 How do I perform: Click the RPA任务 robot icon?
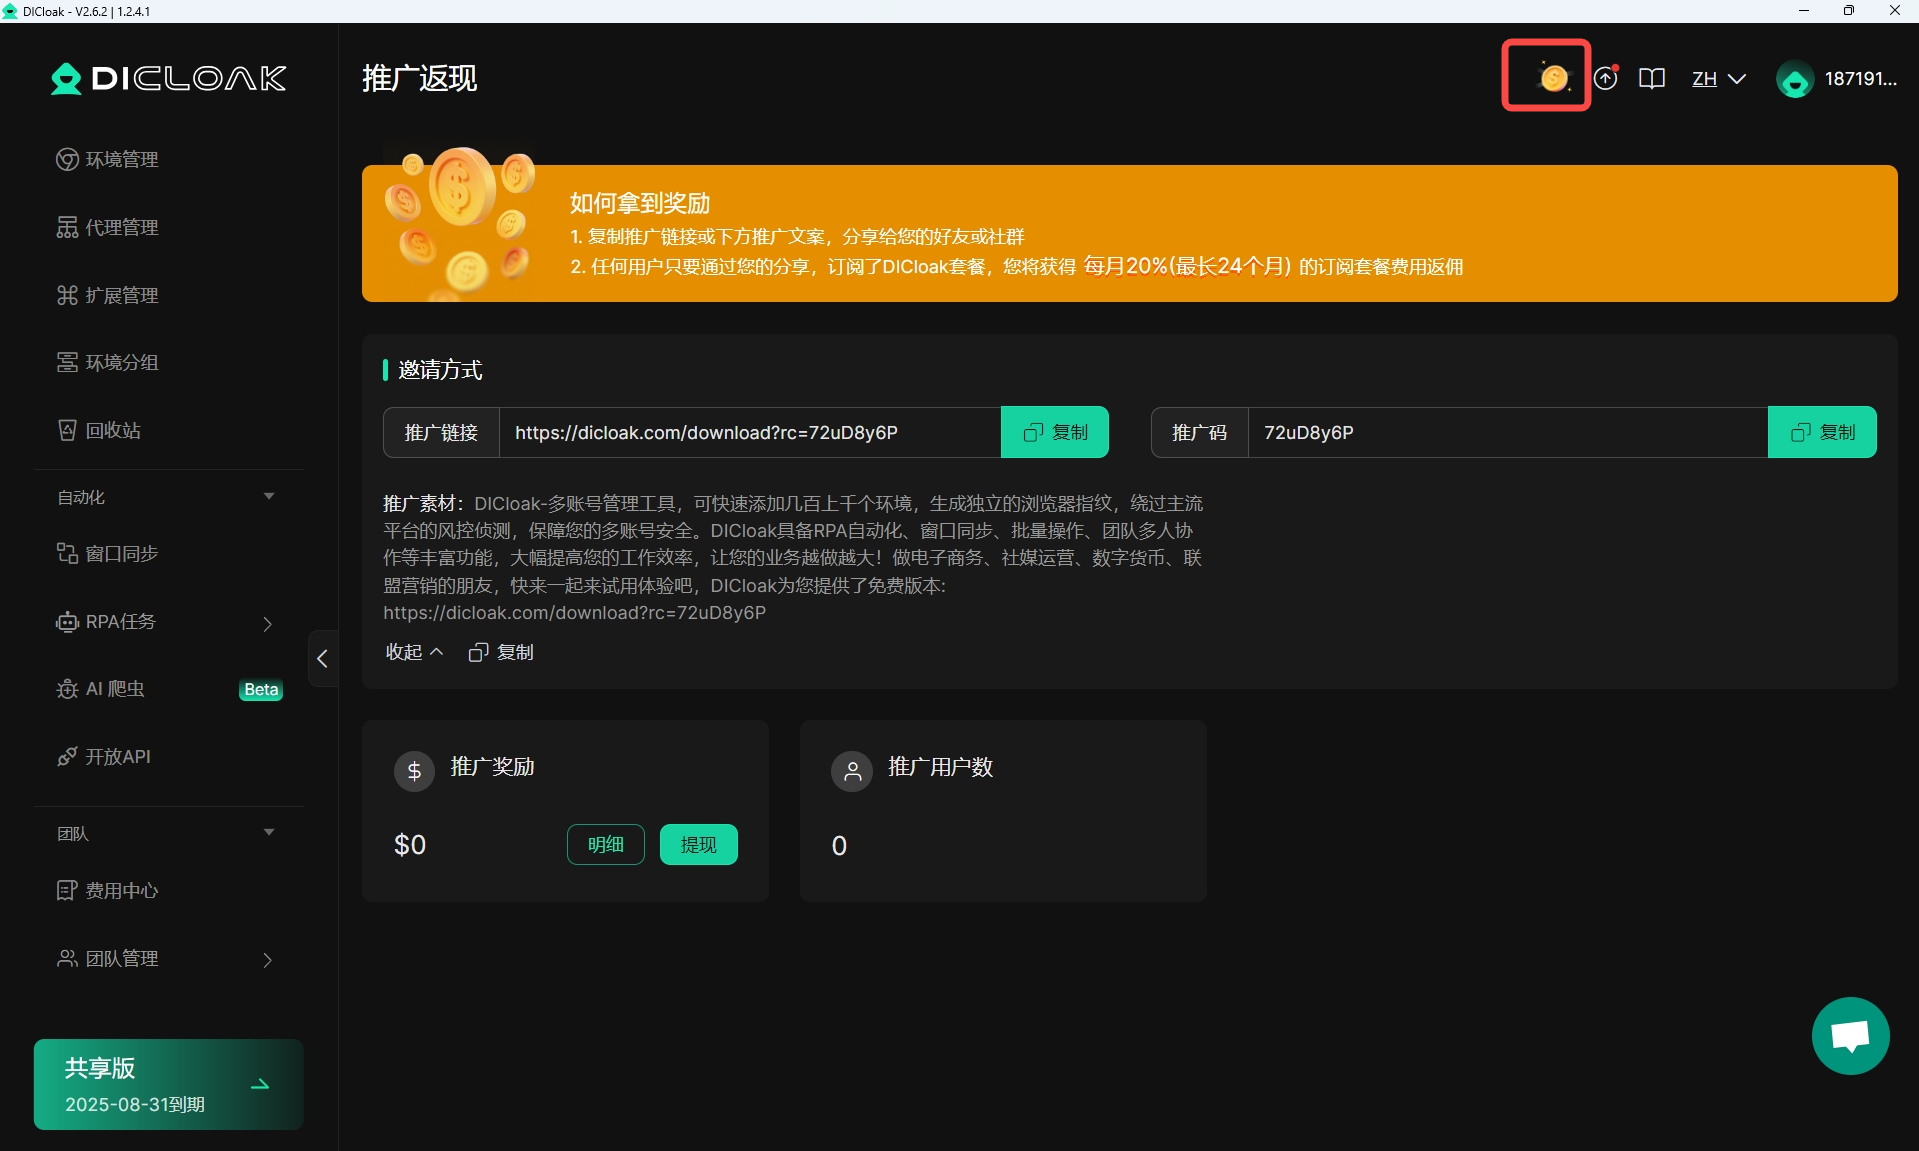[67, 622]
